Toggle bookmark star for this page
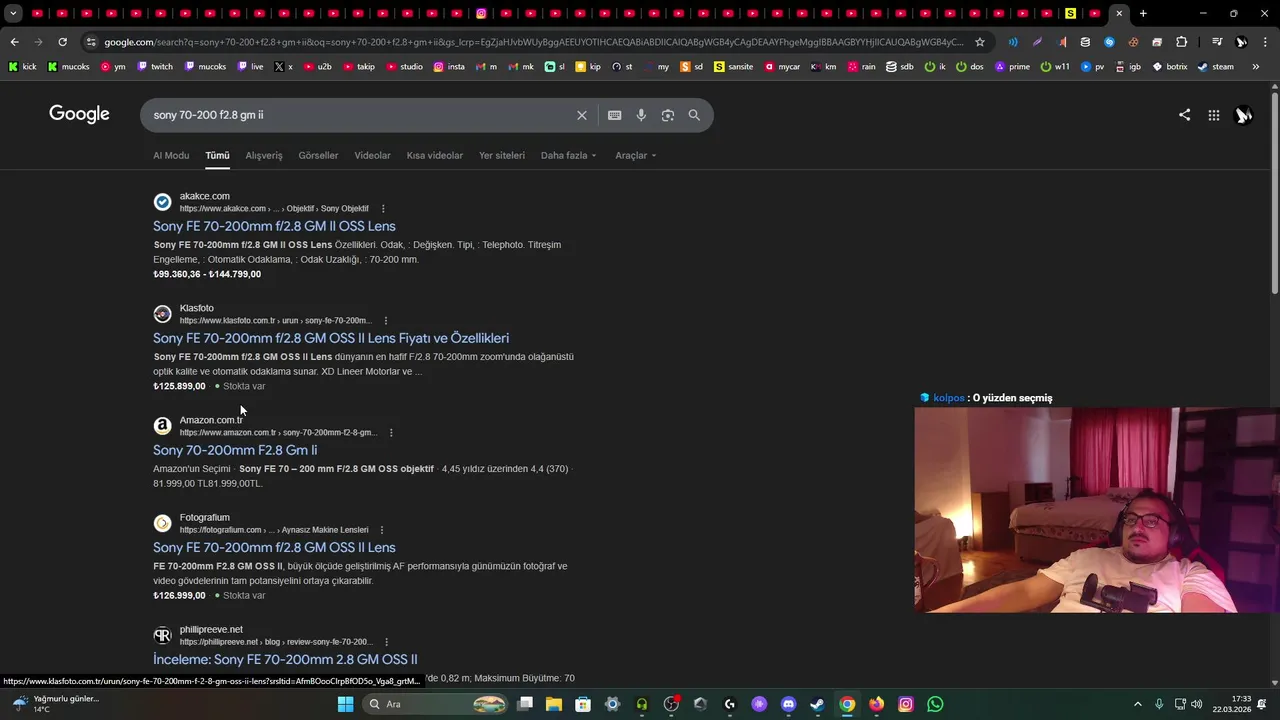1280x720 pixels. point(980,42)
